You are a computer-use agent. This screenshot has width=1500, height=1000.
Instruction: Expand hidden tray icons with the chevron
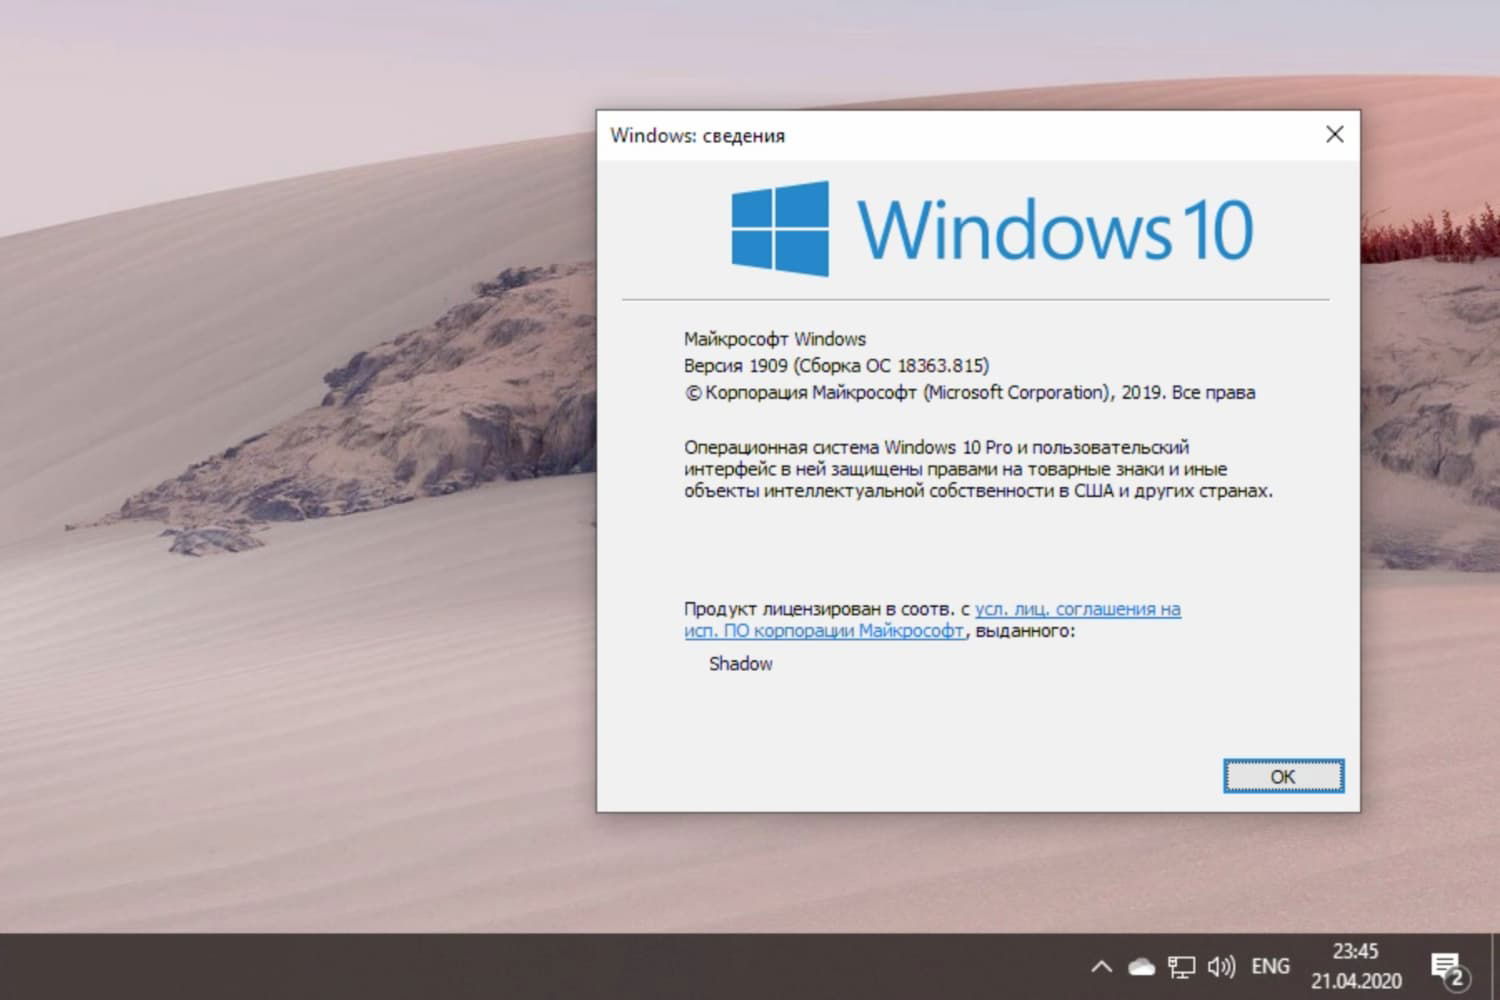tap(1101, 966)
